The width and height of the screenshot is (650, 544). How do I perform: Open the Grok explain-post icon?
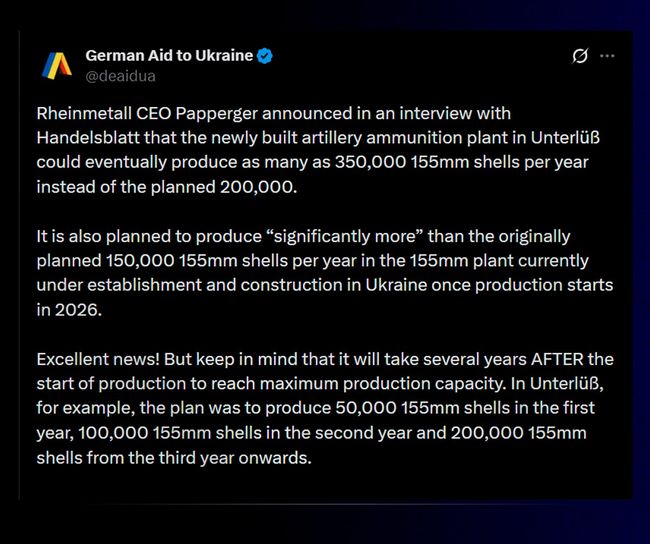tap(579, 56)
